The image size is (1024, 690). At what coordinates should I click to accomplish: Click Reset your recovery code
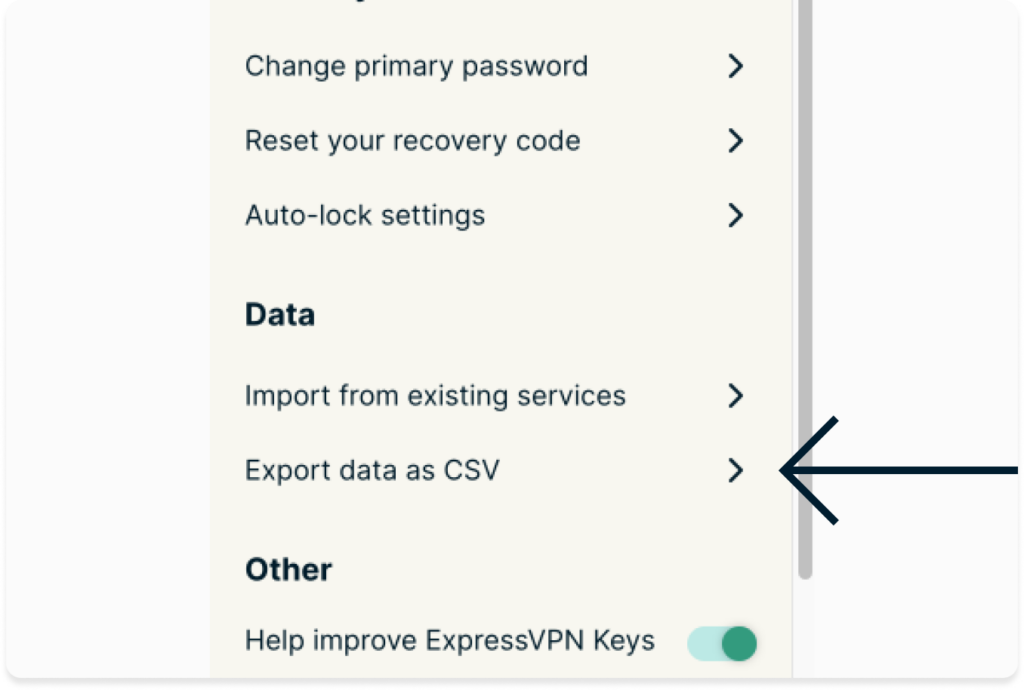click(x=411, y=140)
